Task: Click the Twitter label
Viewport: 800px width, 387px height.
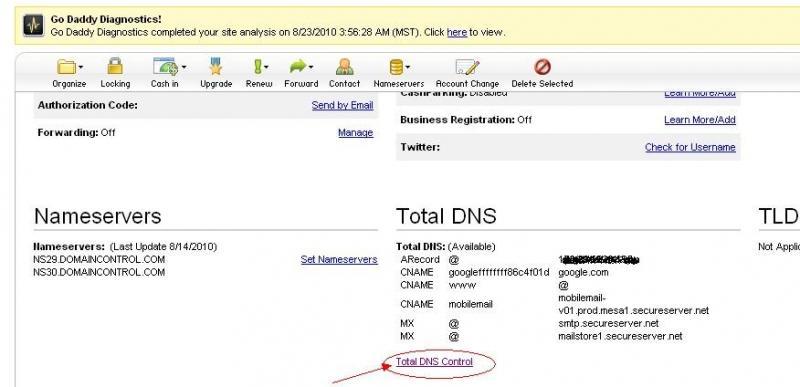Action: [x=420, y=147]
